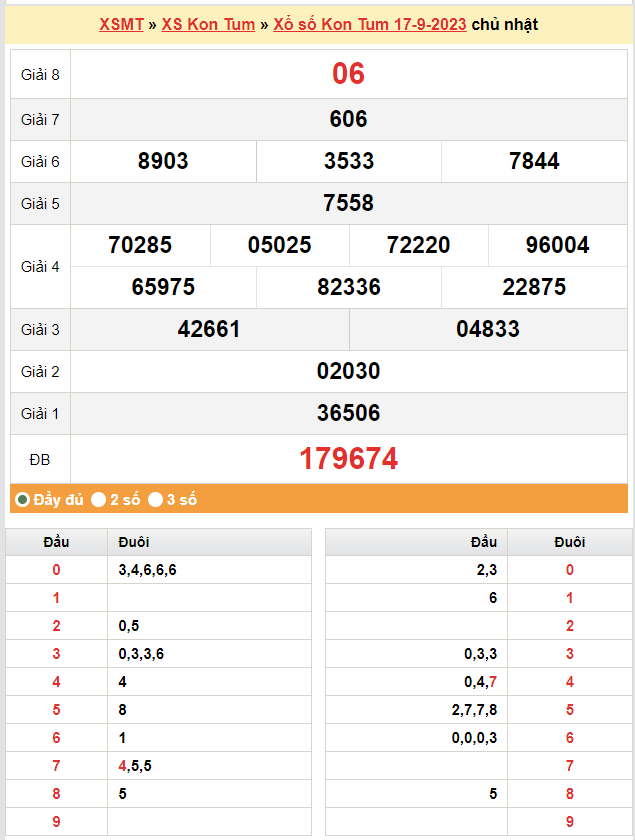Click the Đầu header in left table

[x=56, y=542]
